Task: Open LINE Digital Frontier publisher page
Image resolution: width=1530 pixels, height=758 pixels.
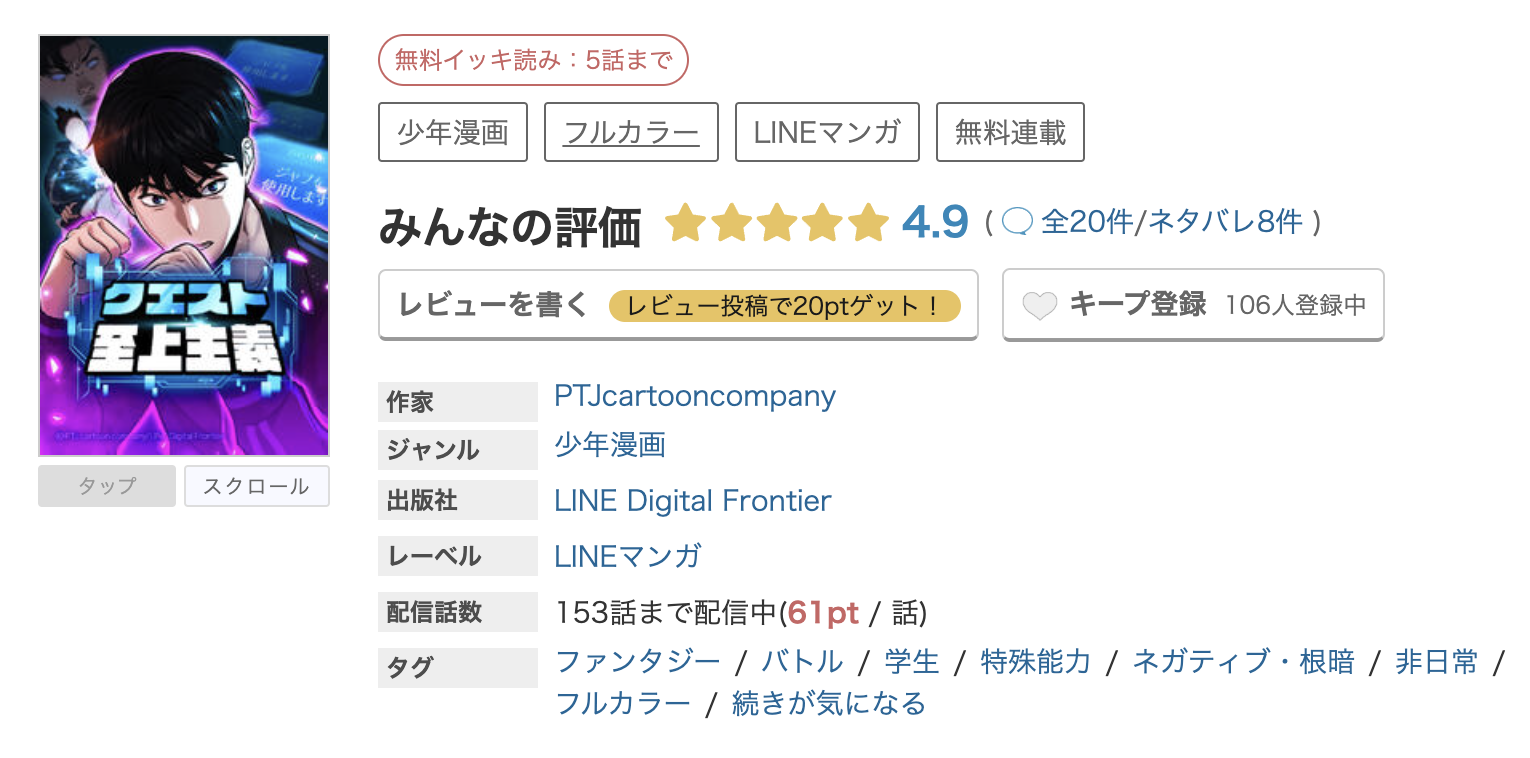Action: [692, 500]
